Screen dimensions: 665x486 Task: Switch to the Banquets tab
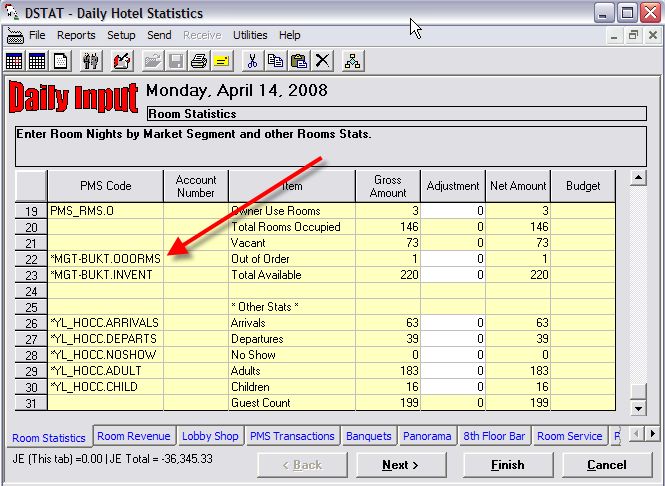(369, 436)
